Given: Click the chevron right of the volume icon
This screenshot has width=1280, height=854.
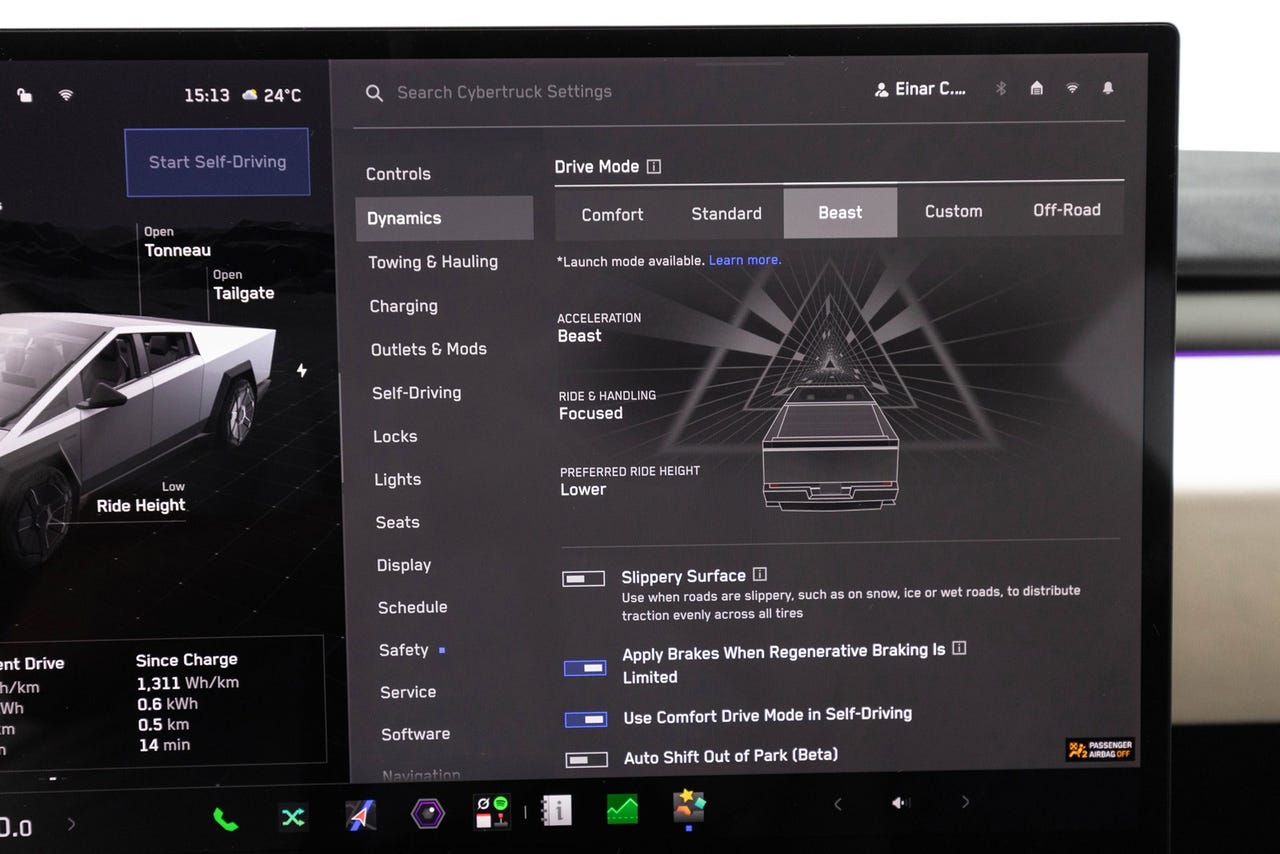Looking at the screenshot, I should click(x=965, y=801).
